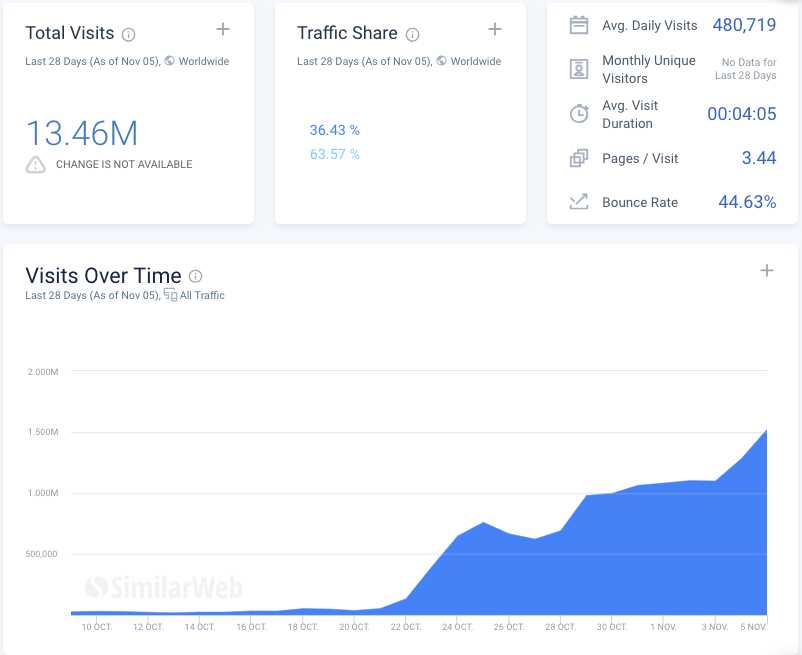Click the stacked pages icon for Pages / Visit

tap(579, 159)
